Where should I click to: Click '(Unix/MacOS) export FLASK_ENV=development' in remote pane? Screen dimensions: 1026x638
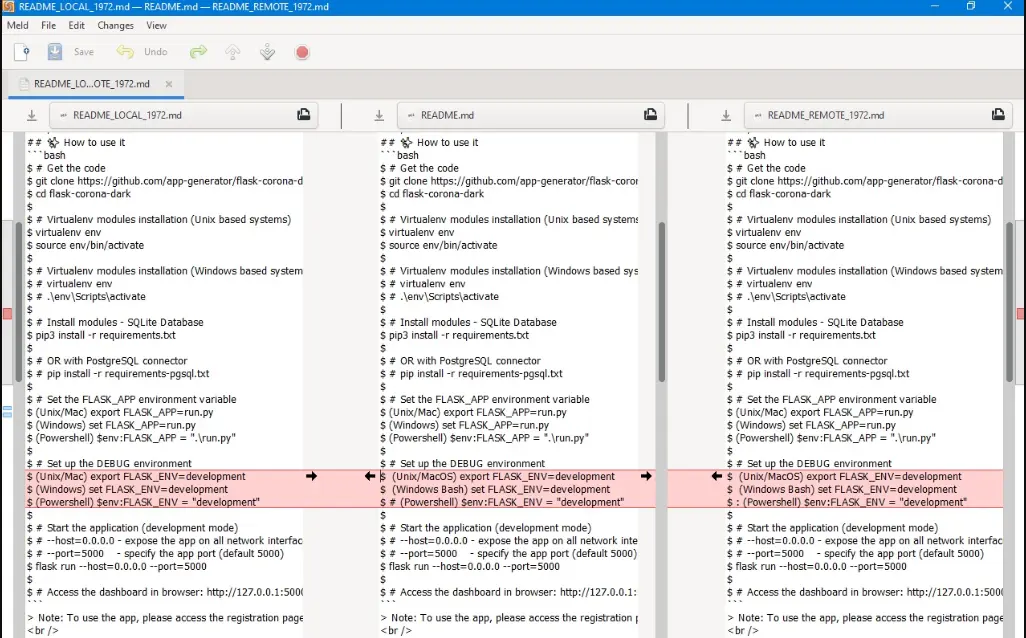tap(850, 476)
